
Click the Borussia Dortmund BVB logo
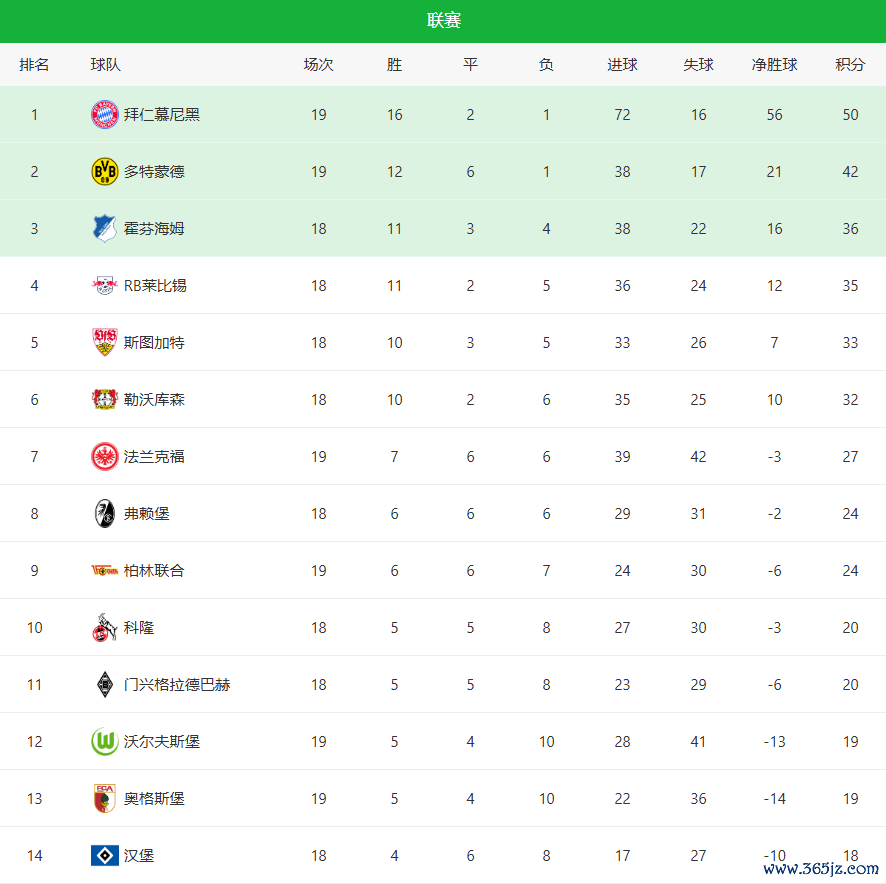tap(104, 172)
